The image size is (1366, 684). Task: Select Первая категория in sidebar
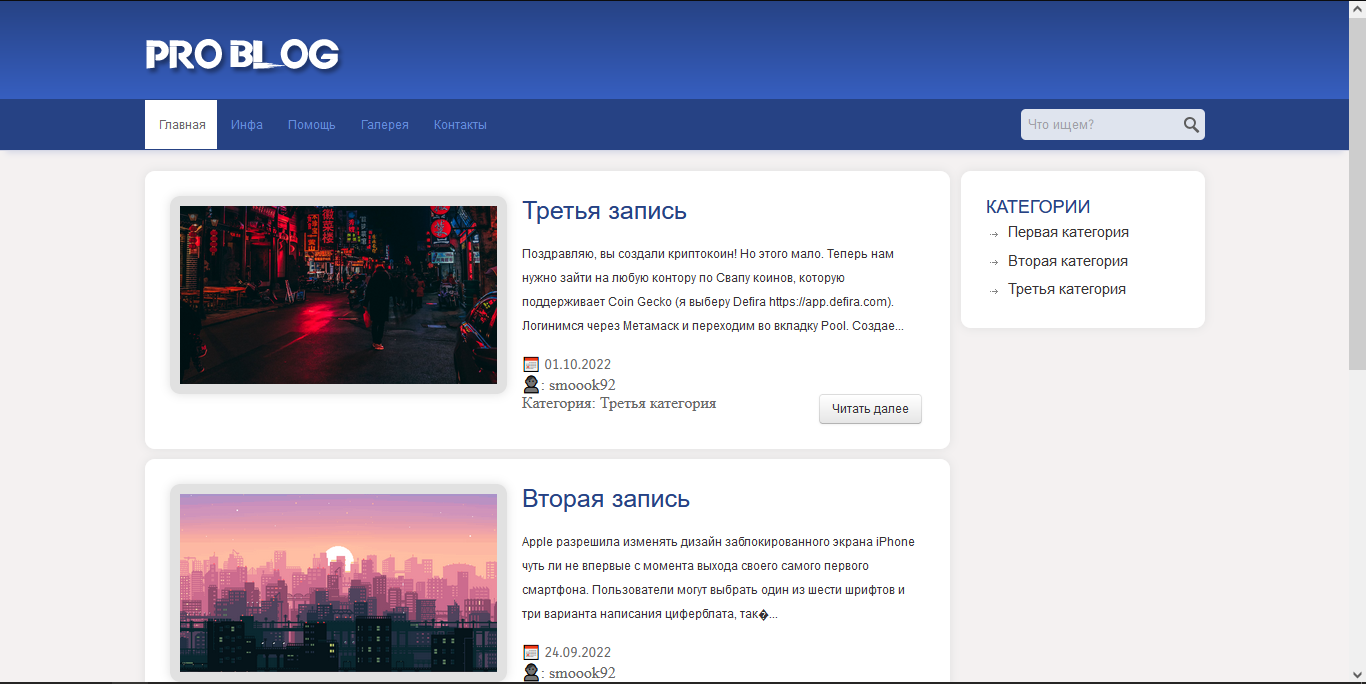pyautogui.click(x=1068, y=232)
